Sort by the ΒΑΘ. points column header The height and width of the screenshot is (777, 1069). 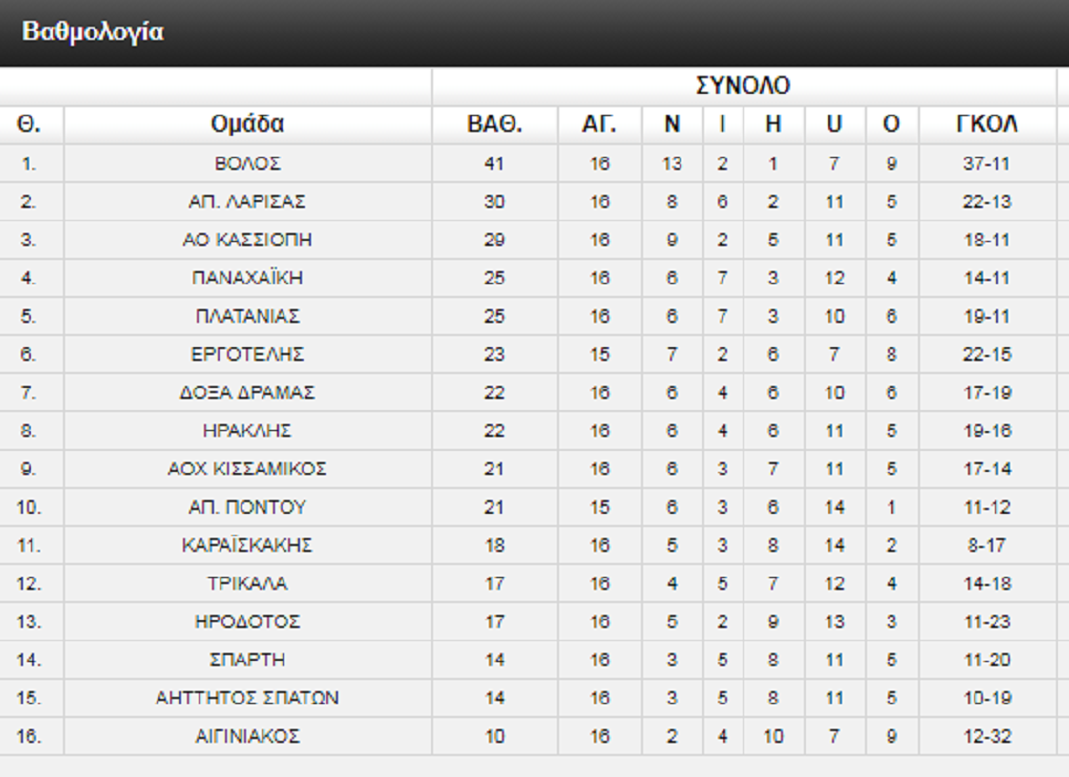495,125
